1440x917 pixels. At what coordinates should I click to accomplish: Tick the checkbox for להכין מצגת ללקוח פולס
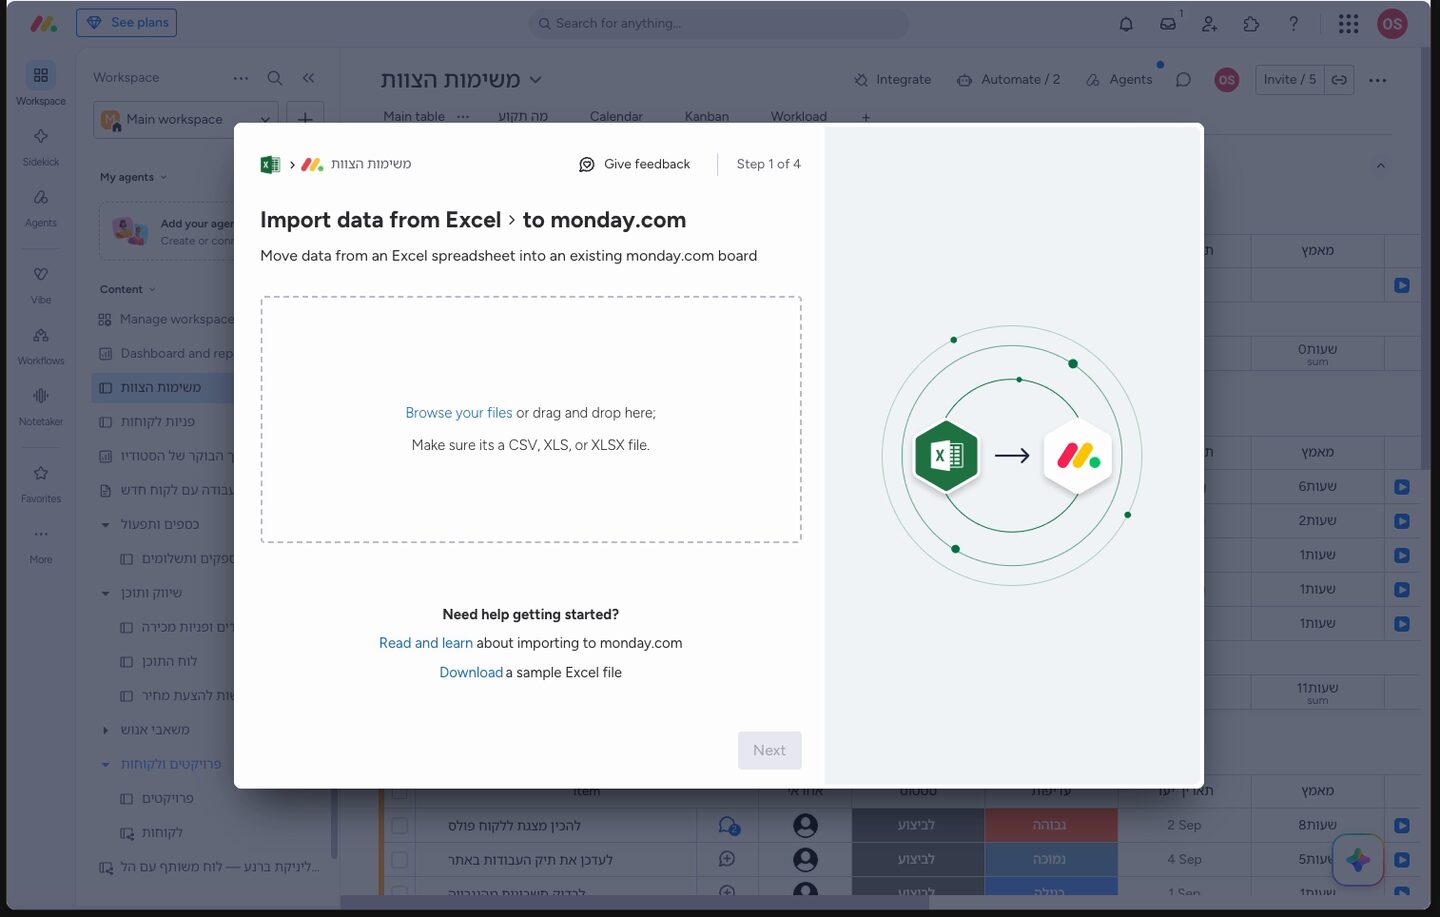click(x=400, y=826)
